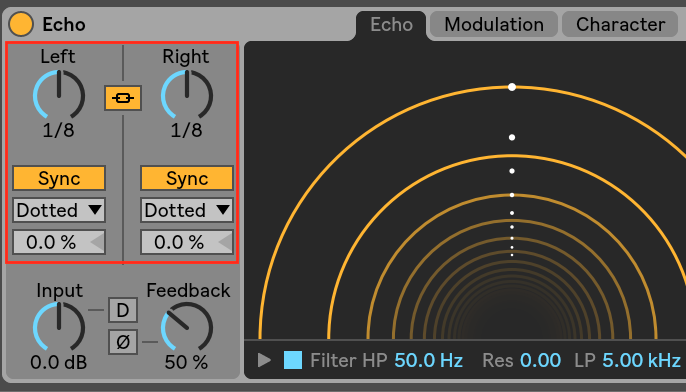This screenshot has height=392, width=686.
Task: Click the LP 5.00 kHz value
Action: coord(641,360)
